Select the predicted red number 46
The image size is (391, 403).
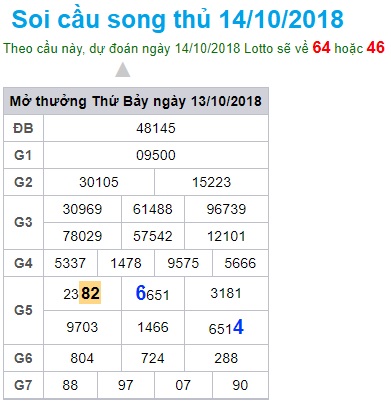click(x=375, y=47)
